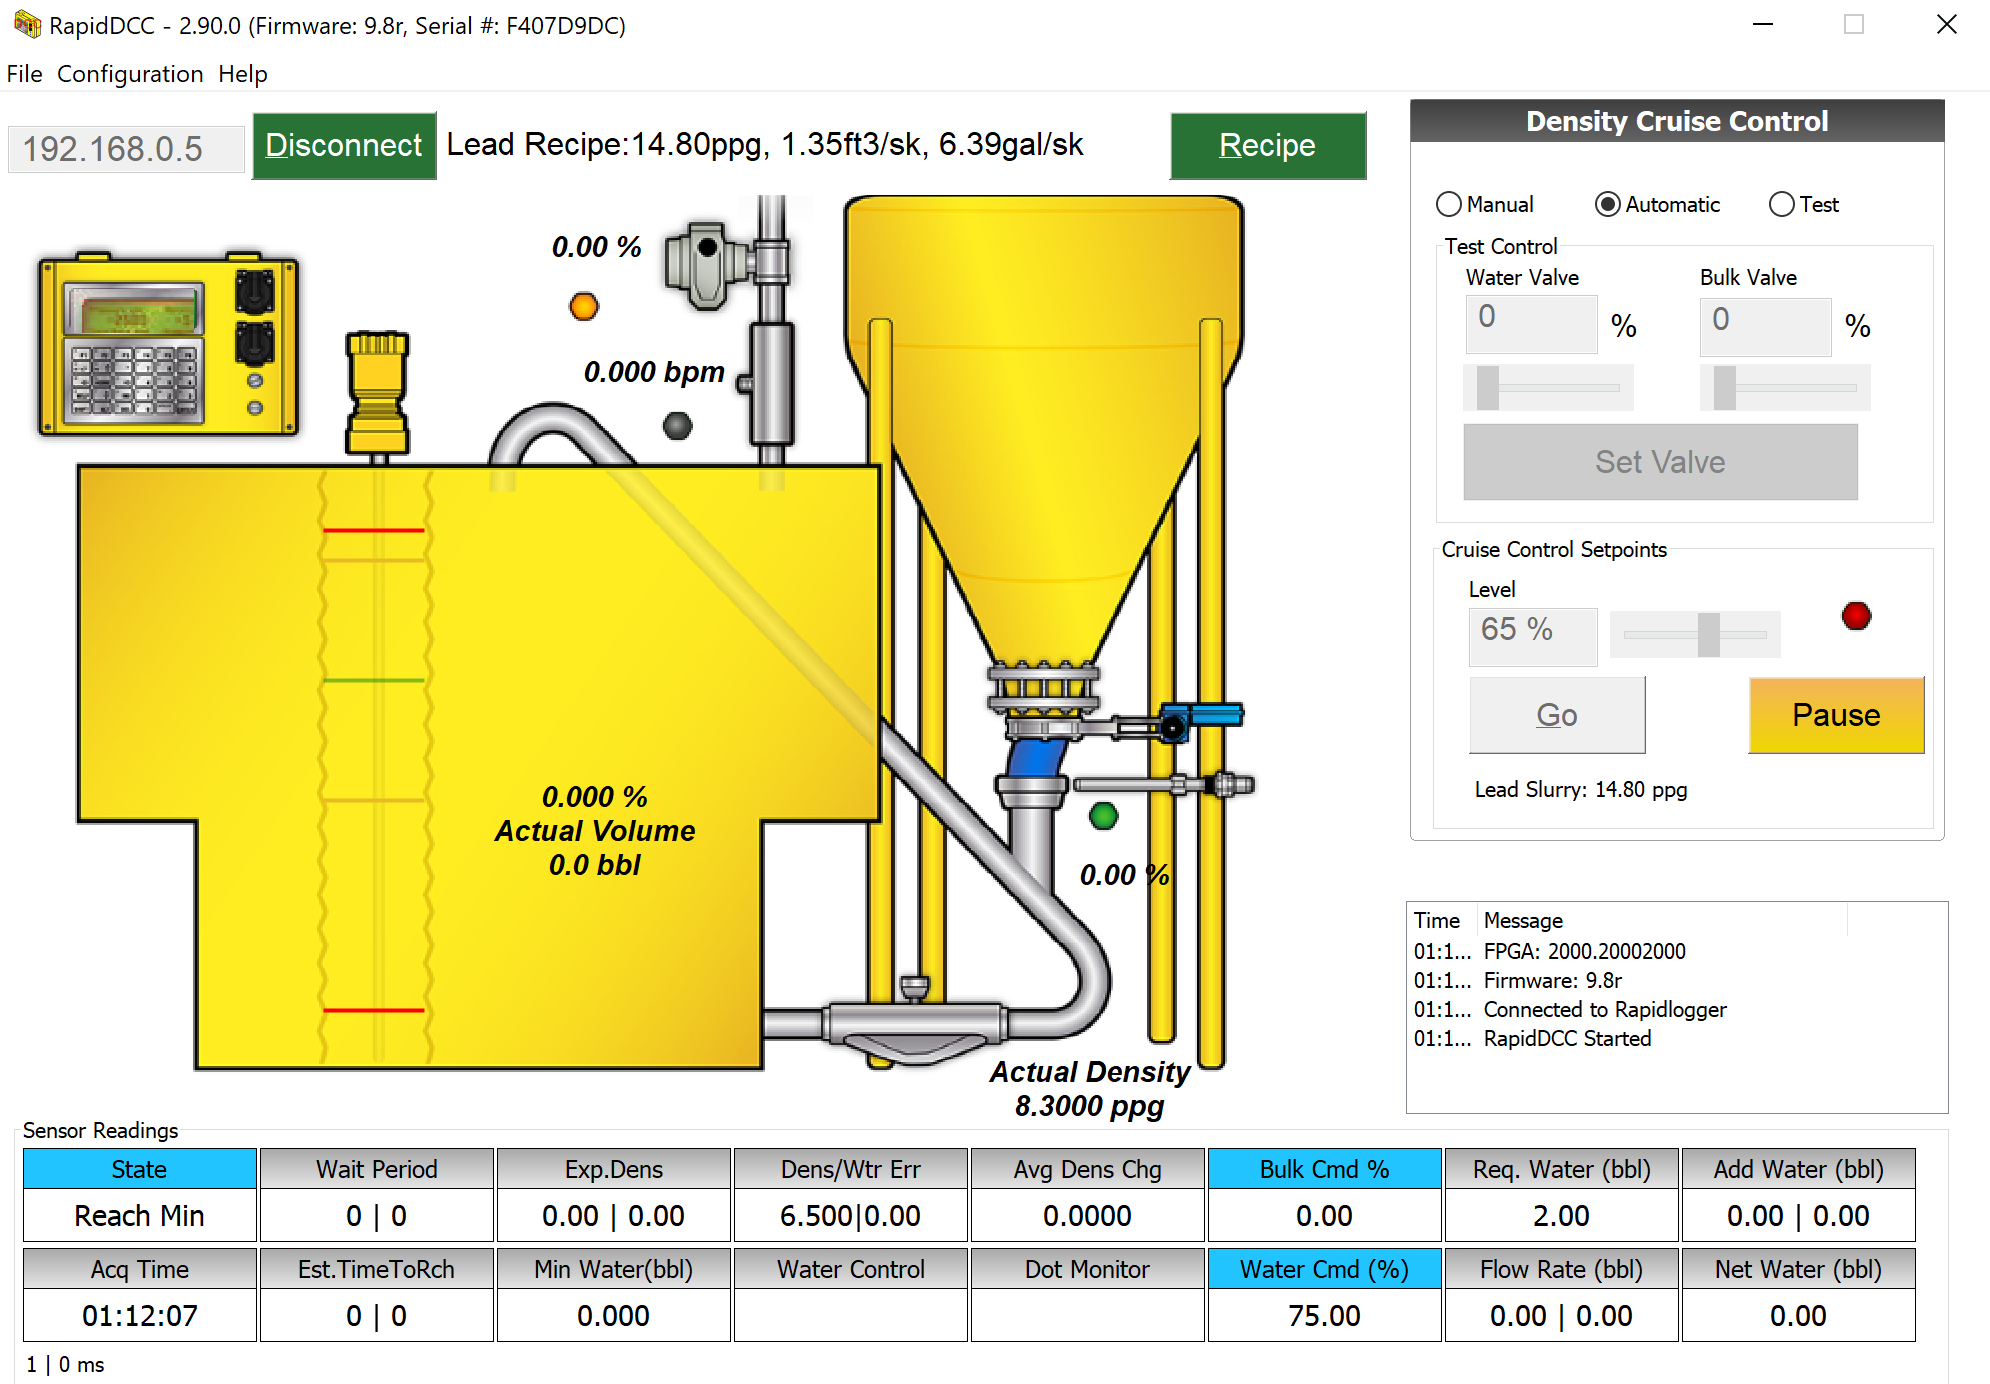Click the 'Connected to Rapidlogger' log message
This screenshot has height=1384, width=1990.
[1605, 1010]
